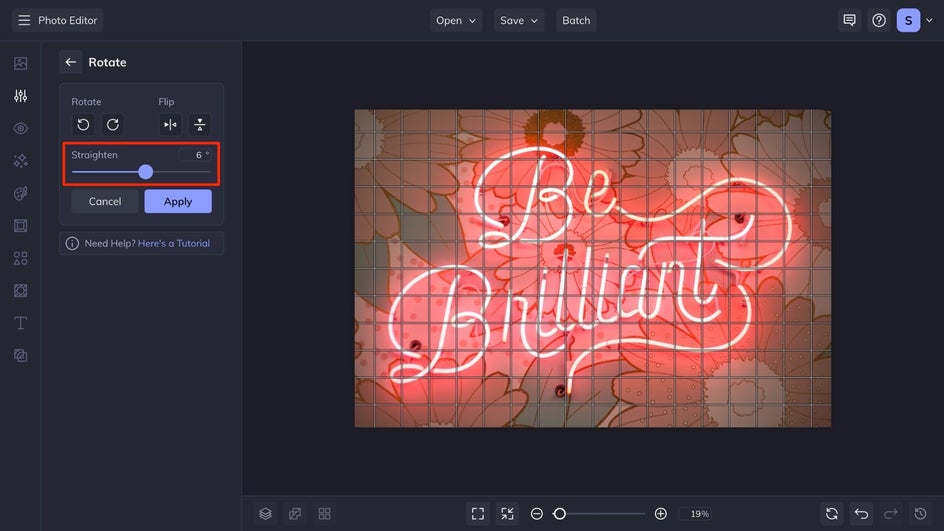Screen dimensions: 944x531
Task: Open the Frames sidebar icon
Action: tap(20, 226)
